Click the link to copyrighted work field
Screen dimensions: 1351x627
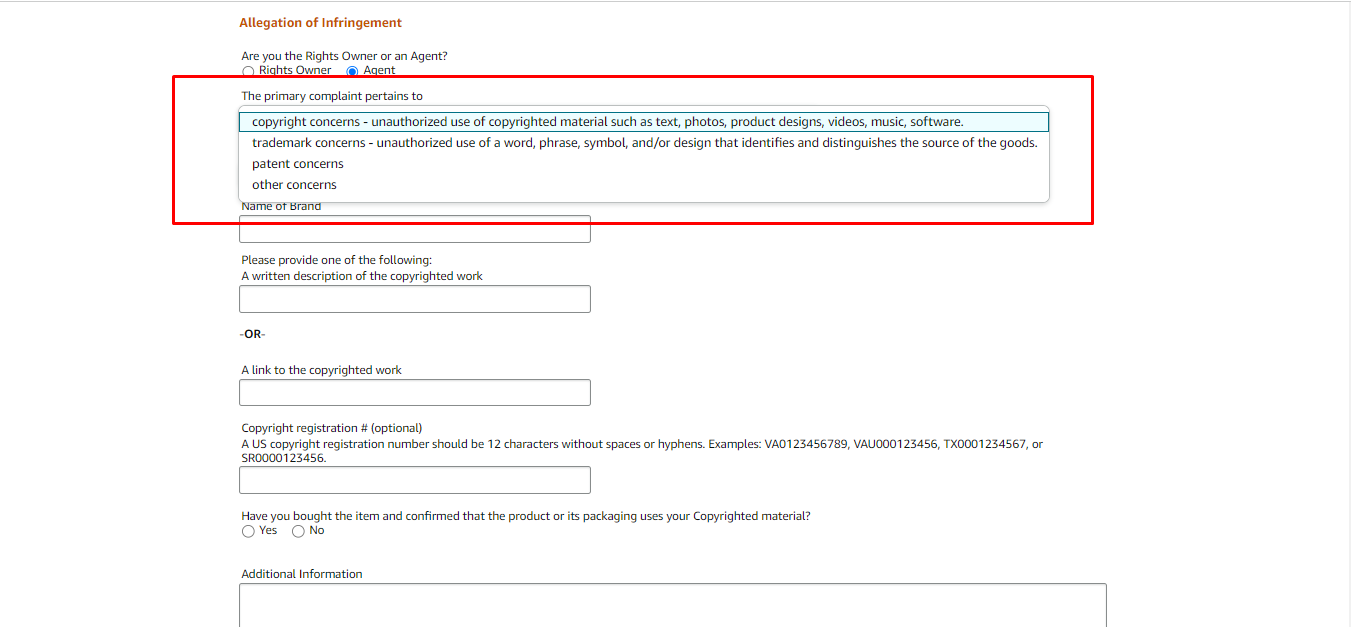click(414, 392)
